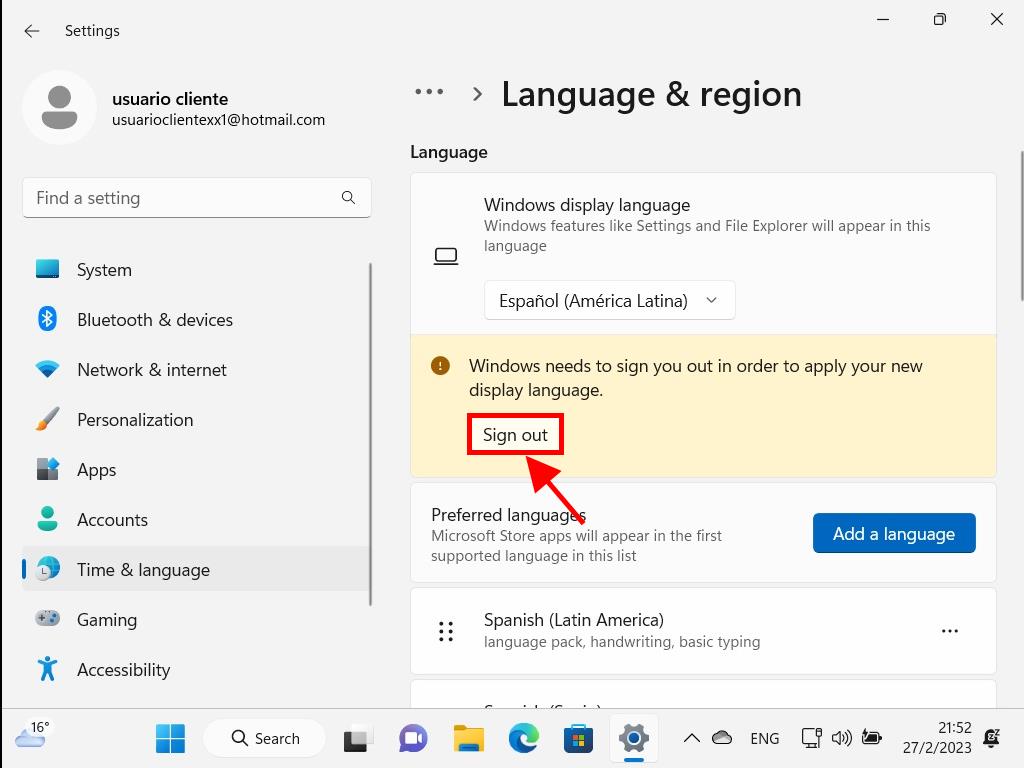Open the breadcrumb ellipsis menu
The height and width of the screenshot is (768, 1024).
[x=429, y=92]
